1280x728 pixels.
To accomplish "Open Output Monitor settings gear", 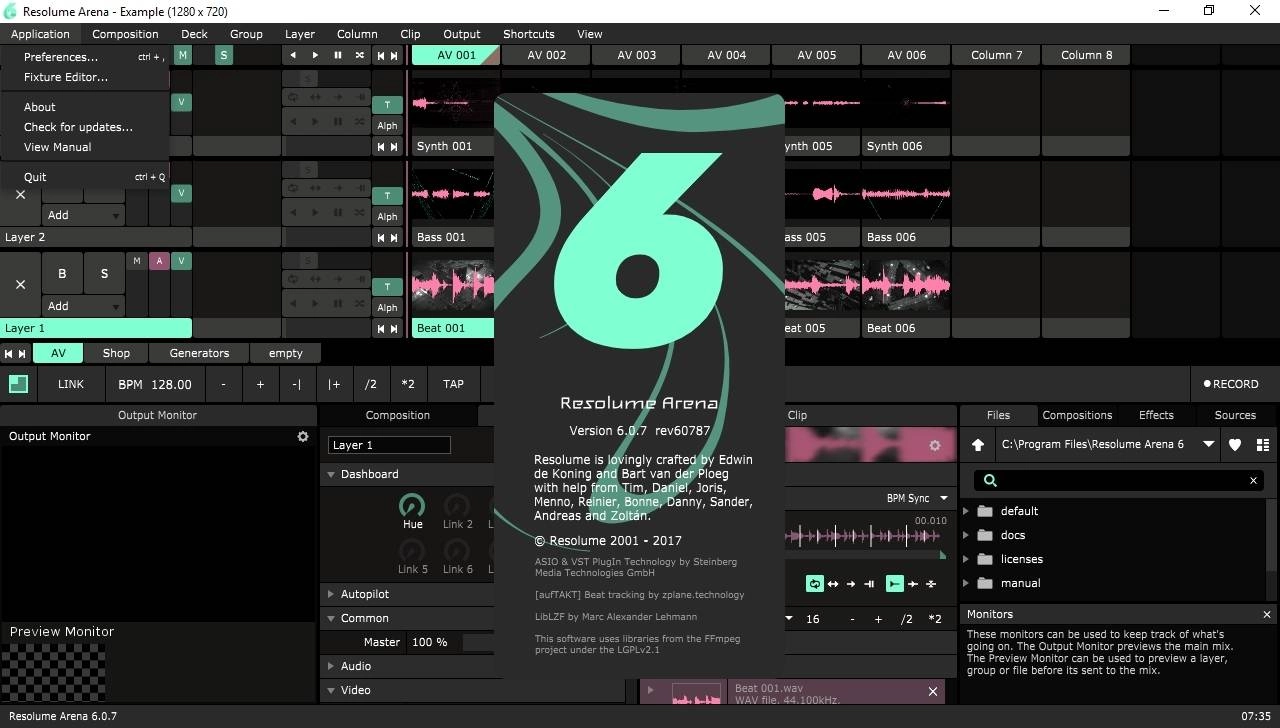I will point(303,436).
